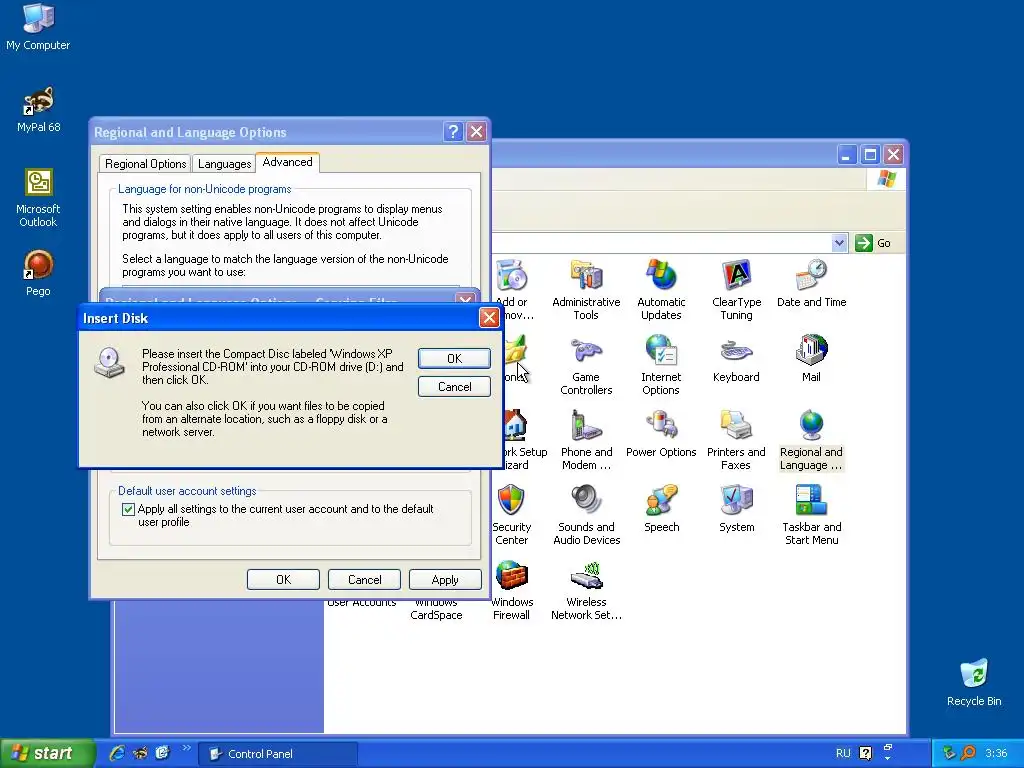Viewport: 1024px width, 768px height.
Task: Click the taskbar clock showing 3:36
Action: 996,753
